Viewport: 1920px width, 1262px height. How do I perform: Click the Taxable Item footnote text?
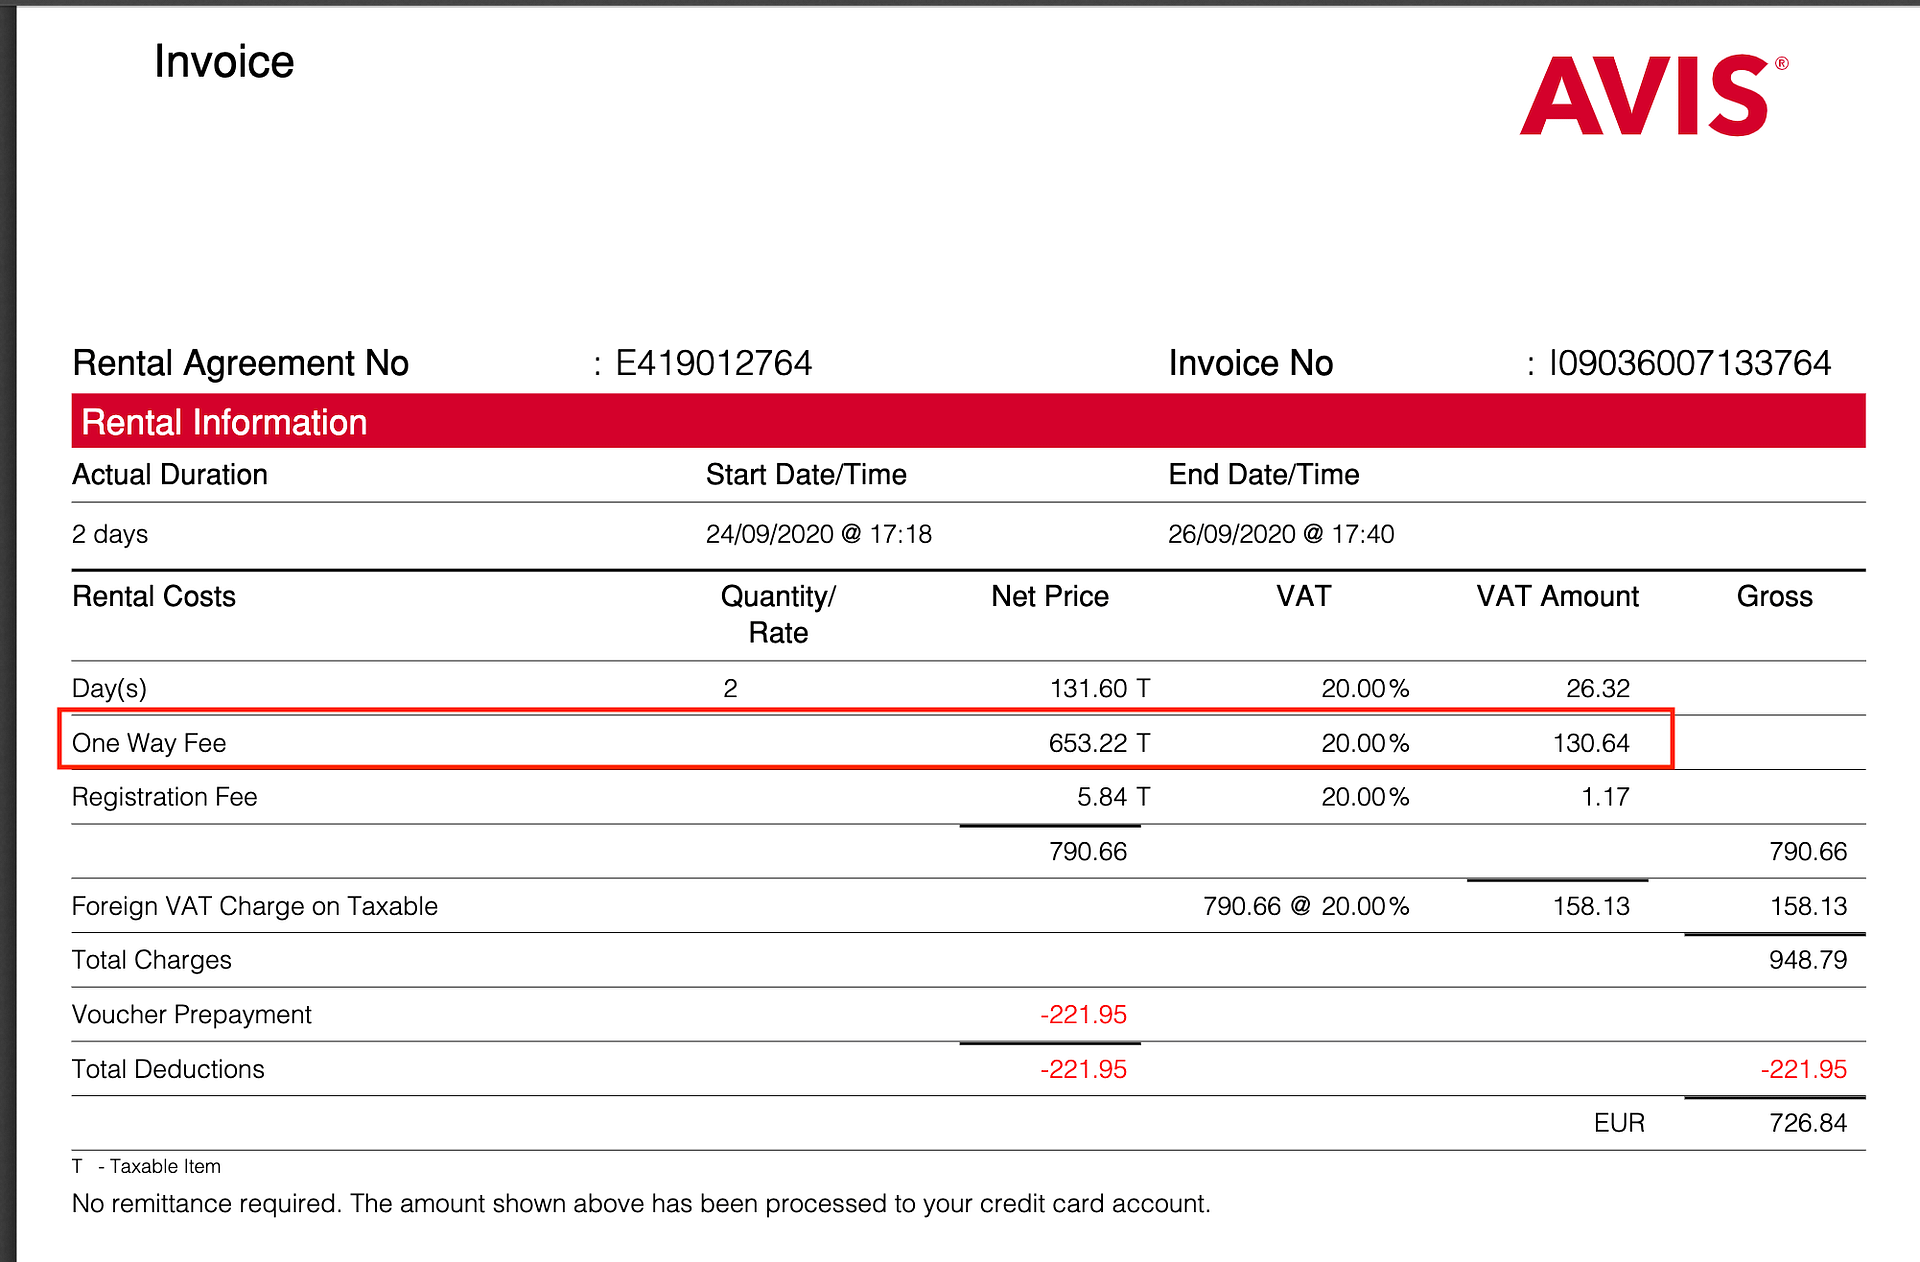[x=165, y=1166]
